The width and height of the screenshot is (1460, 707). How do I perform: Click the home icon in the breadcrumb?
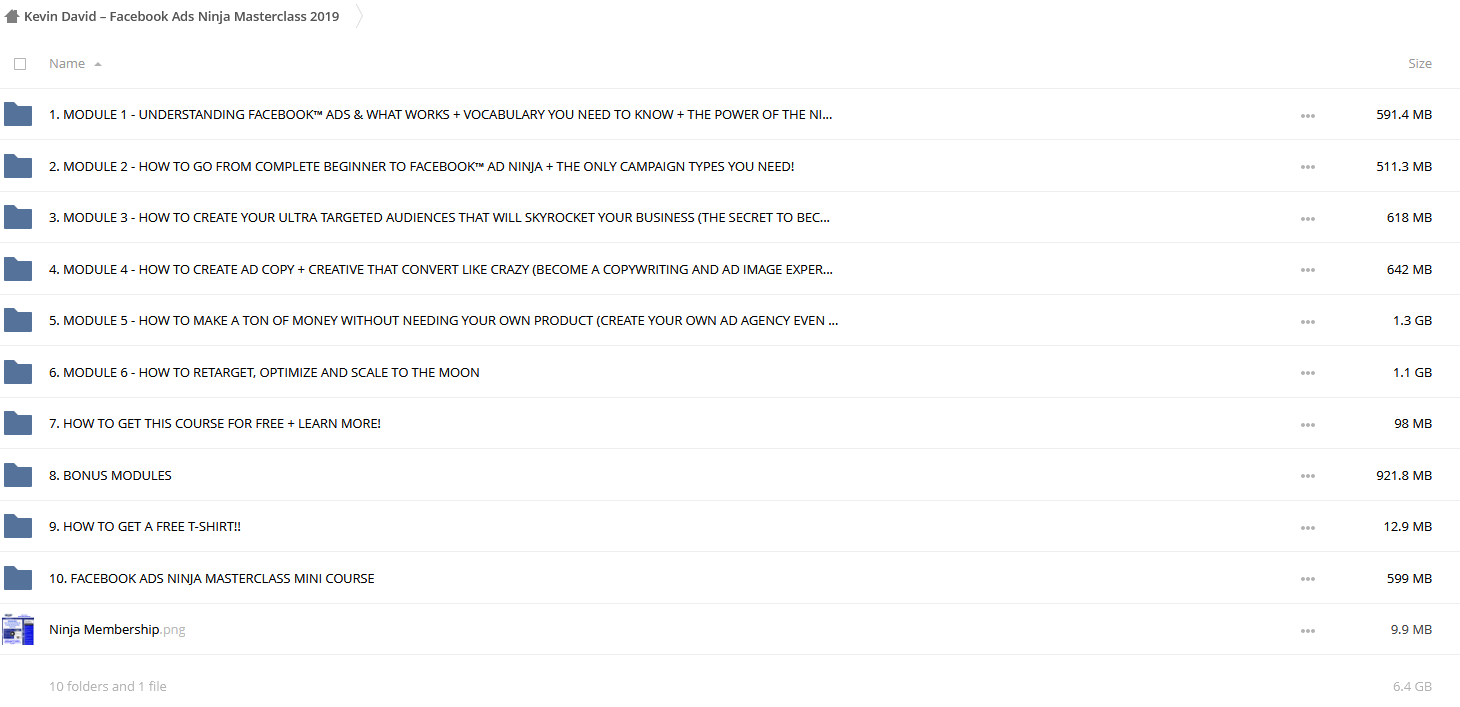point(12,16)
